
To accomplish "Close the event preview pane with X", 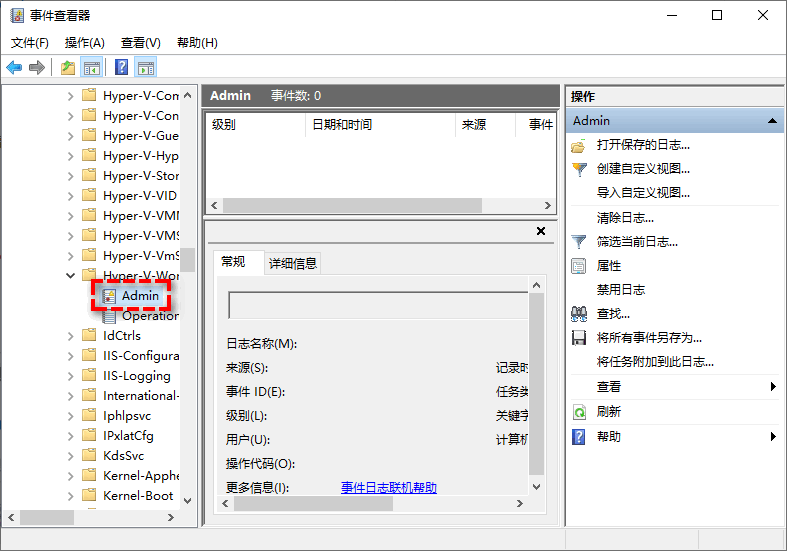I will pyautogui.click(x=541, y=231).
